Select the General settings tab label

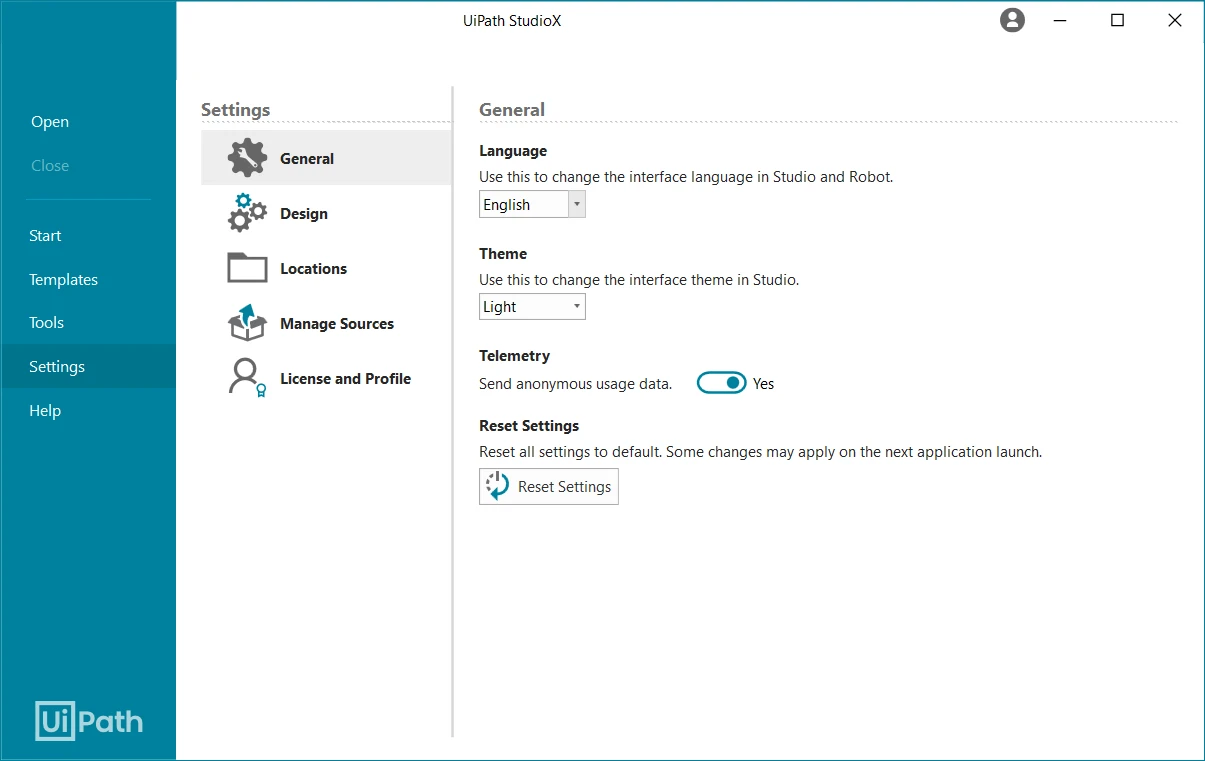click(x=307, y=159)
